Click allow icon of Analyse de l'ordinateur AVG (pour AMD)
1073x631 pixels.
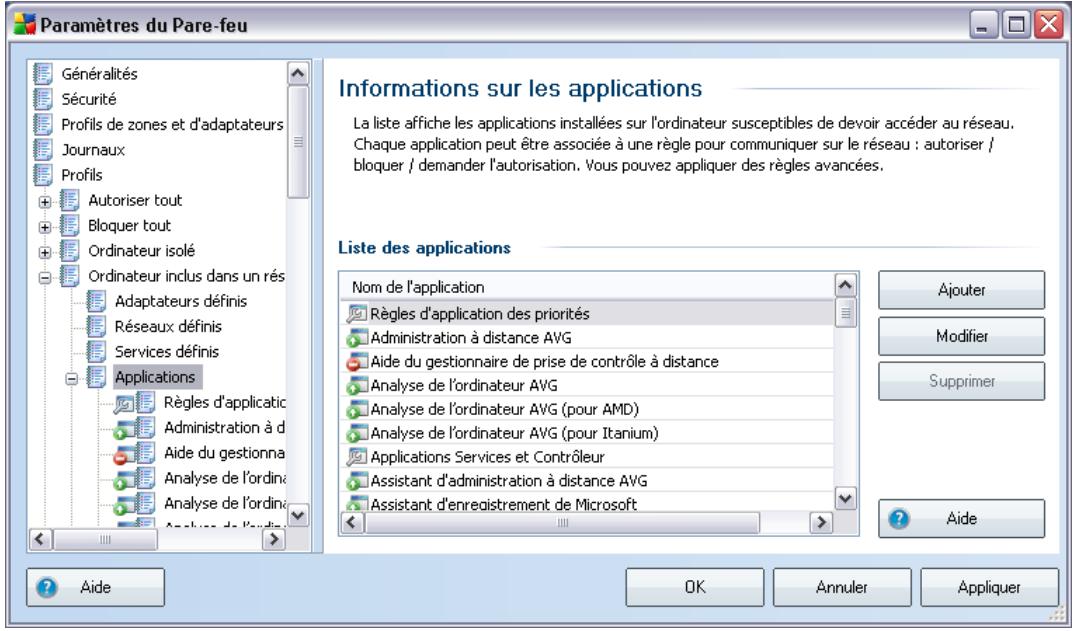pos(357,409)
